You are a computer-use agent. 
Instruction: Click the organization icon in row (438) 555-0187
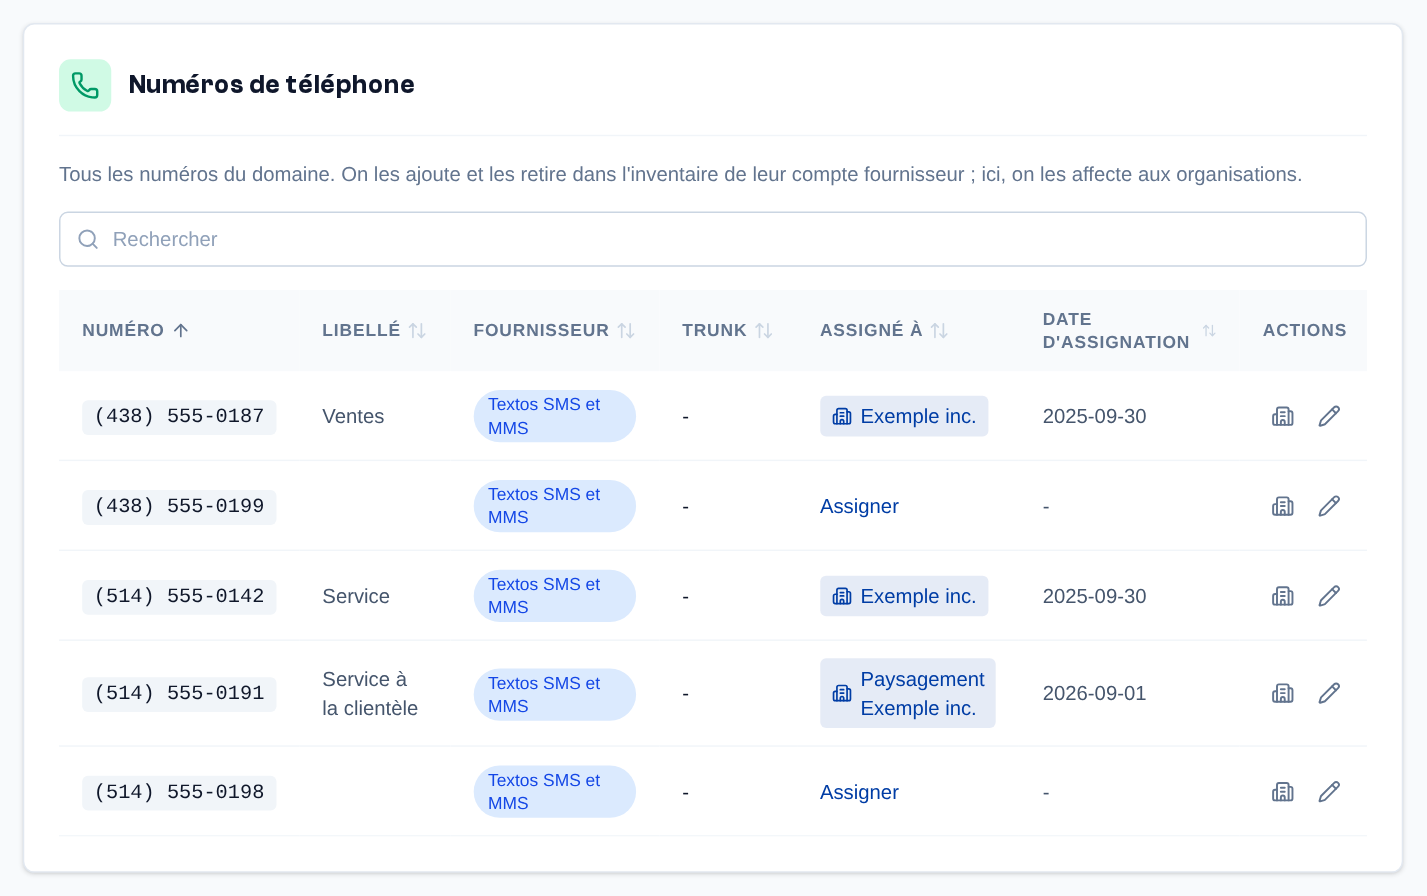[x=1283, y=416]
